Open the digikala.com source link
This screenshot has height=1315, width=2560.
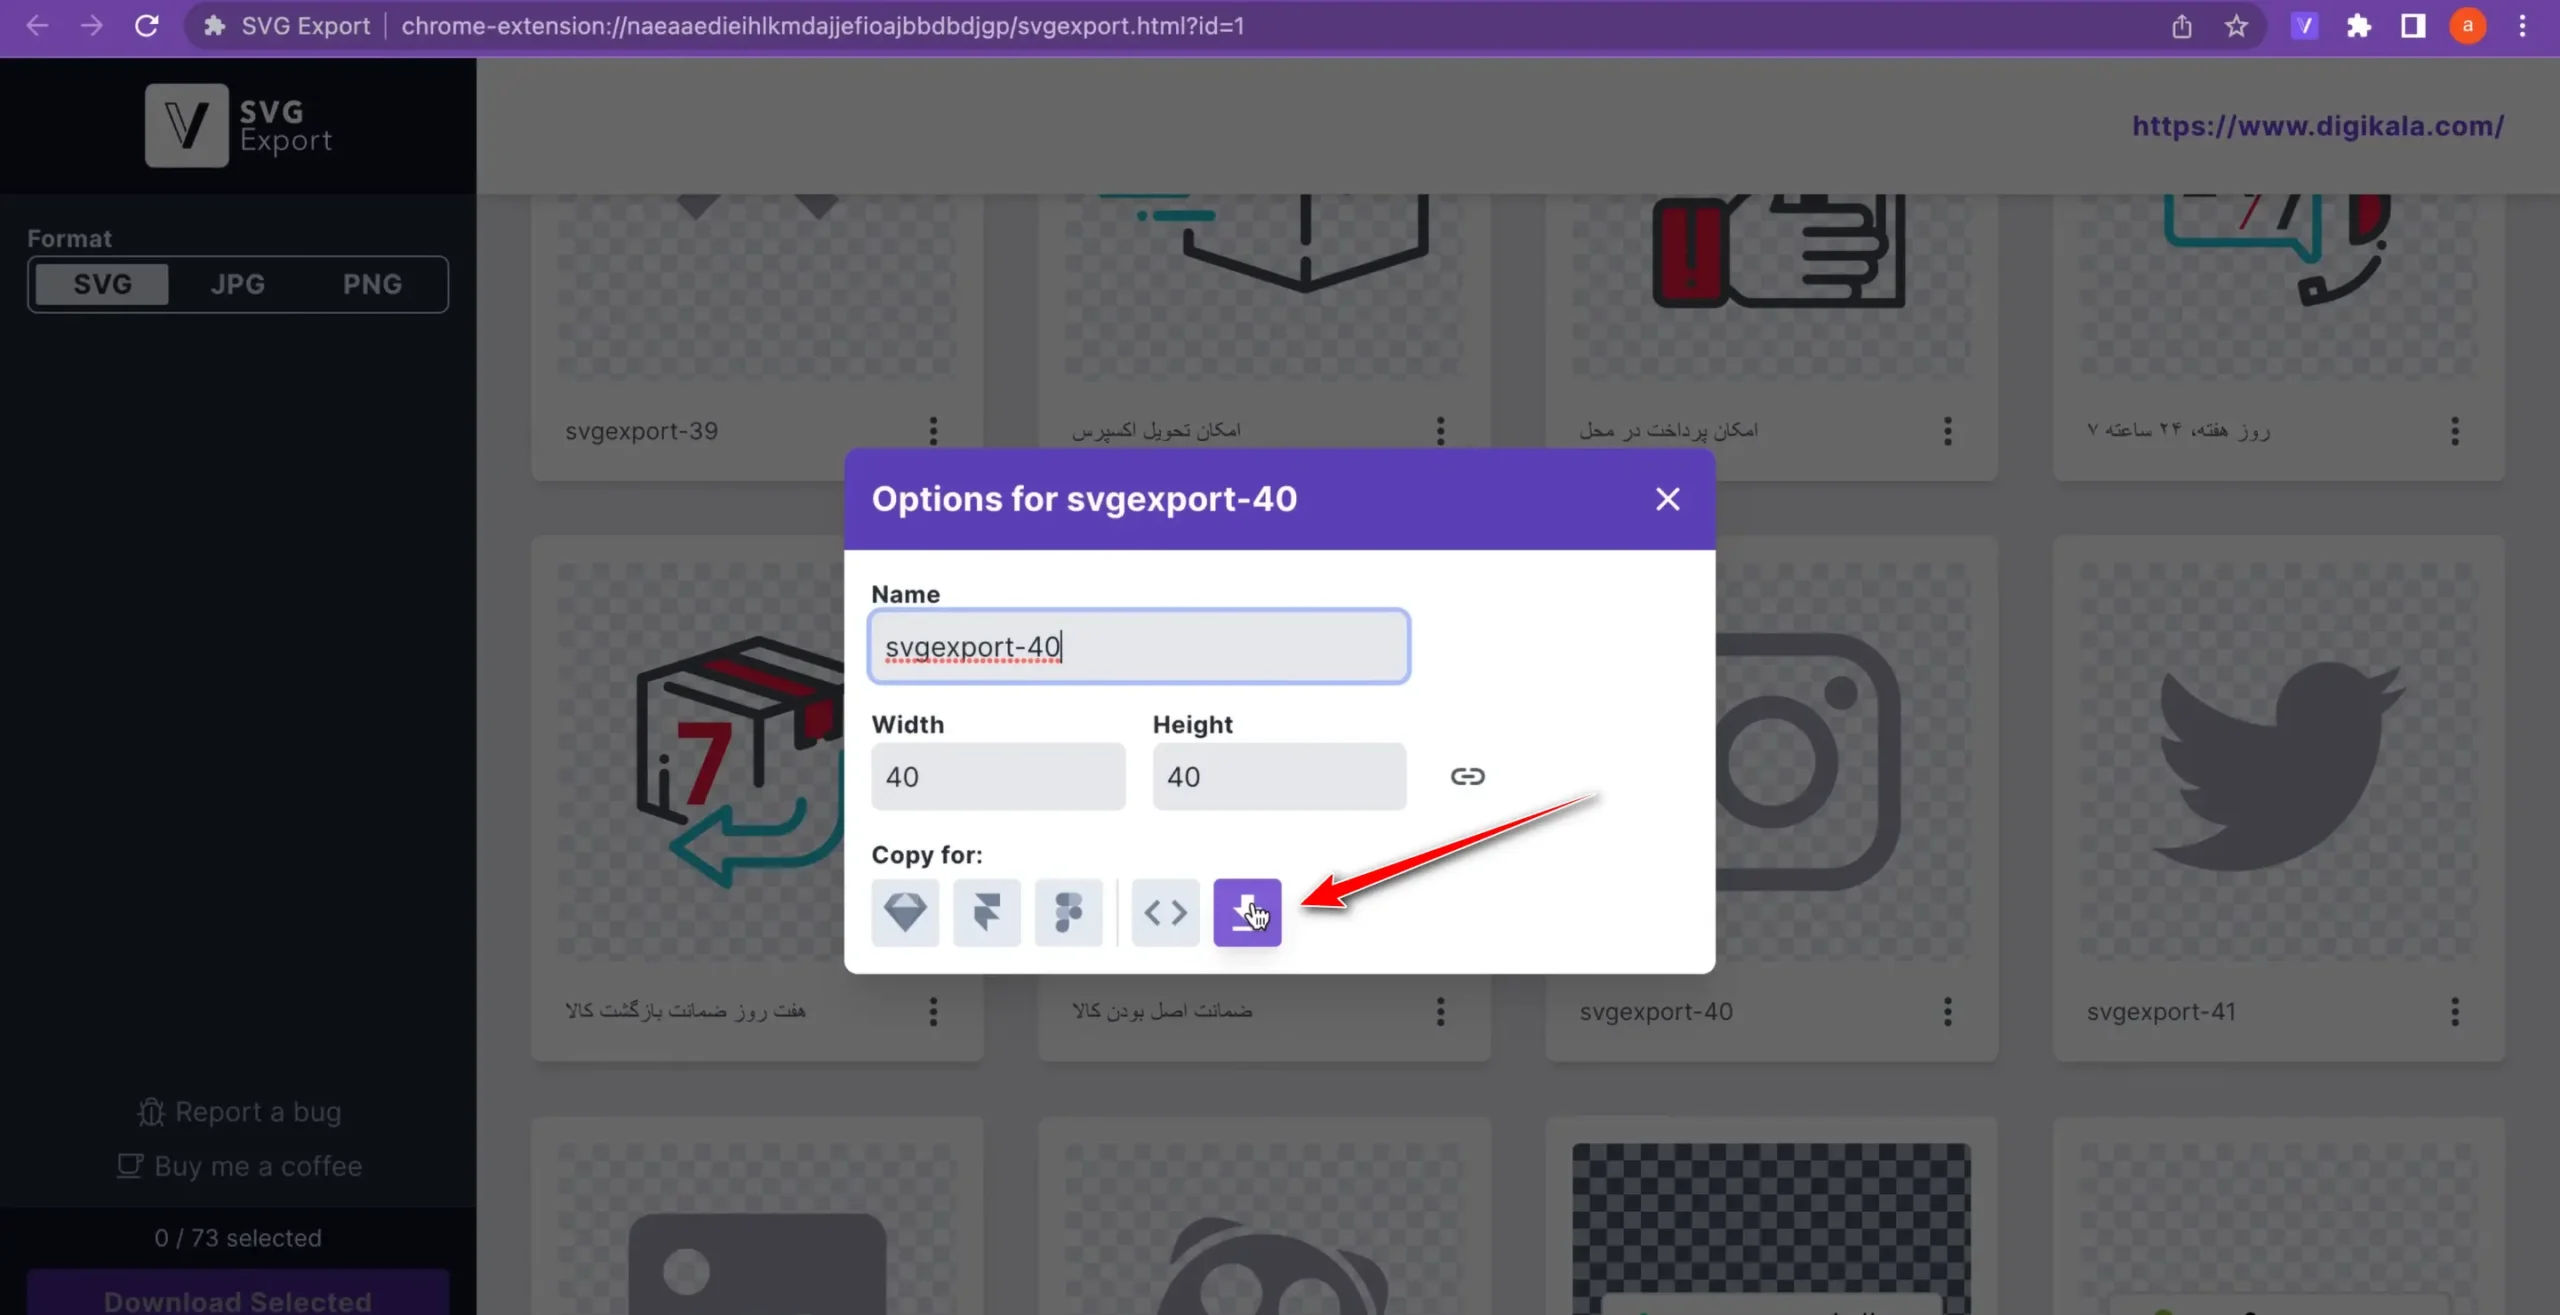[x=2317, y=126]
